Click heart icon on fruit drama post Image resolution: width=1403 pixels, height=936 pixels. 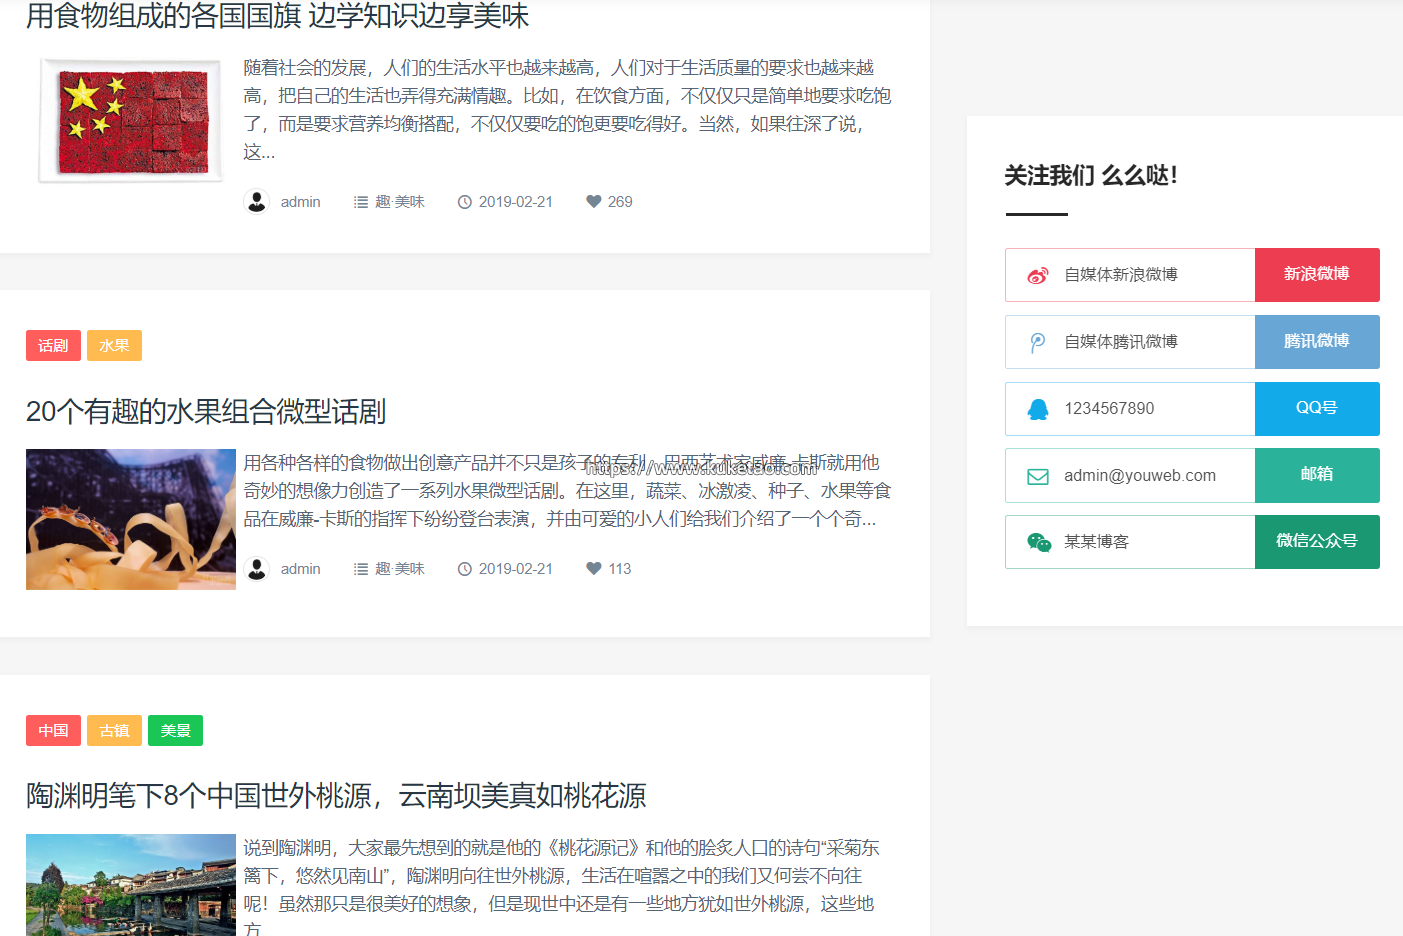click(594, 568)
